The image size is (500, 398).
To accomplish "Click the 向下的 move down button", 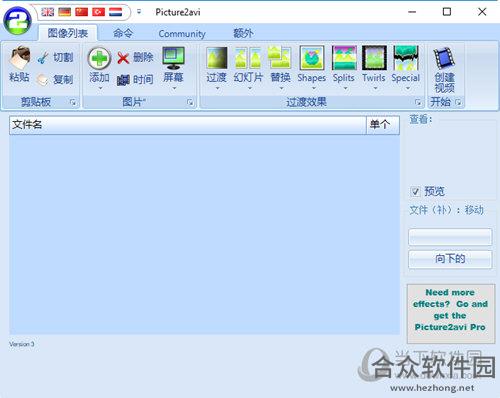I will coord(450,259).
